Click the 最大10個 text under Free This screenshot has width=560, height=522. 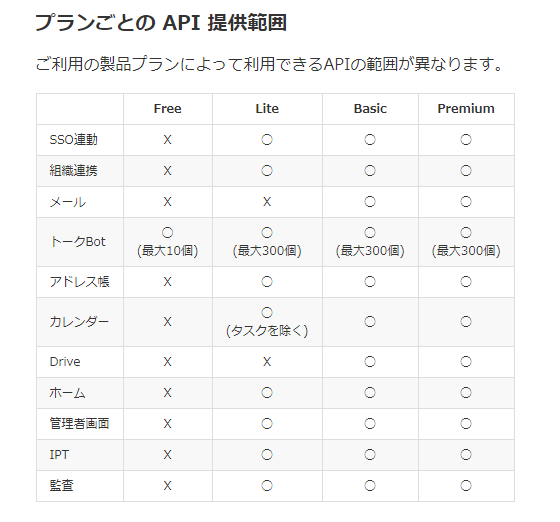click(168, 251)
